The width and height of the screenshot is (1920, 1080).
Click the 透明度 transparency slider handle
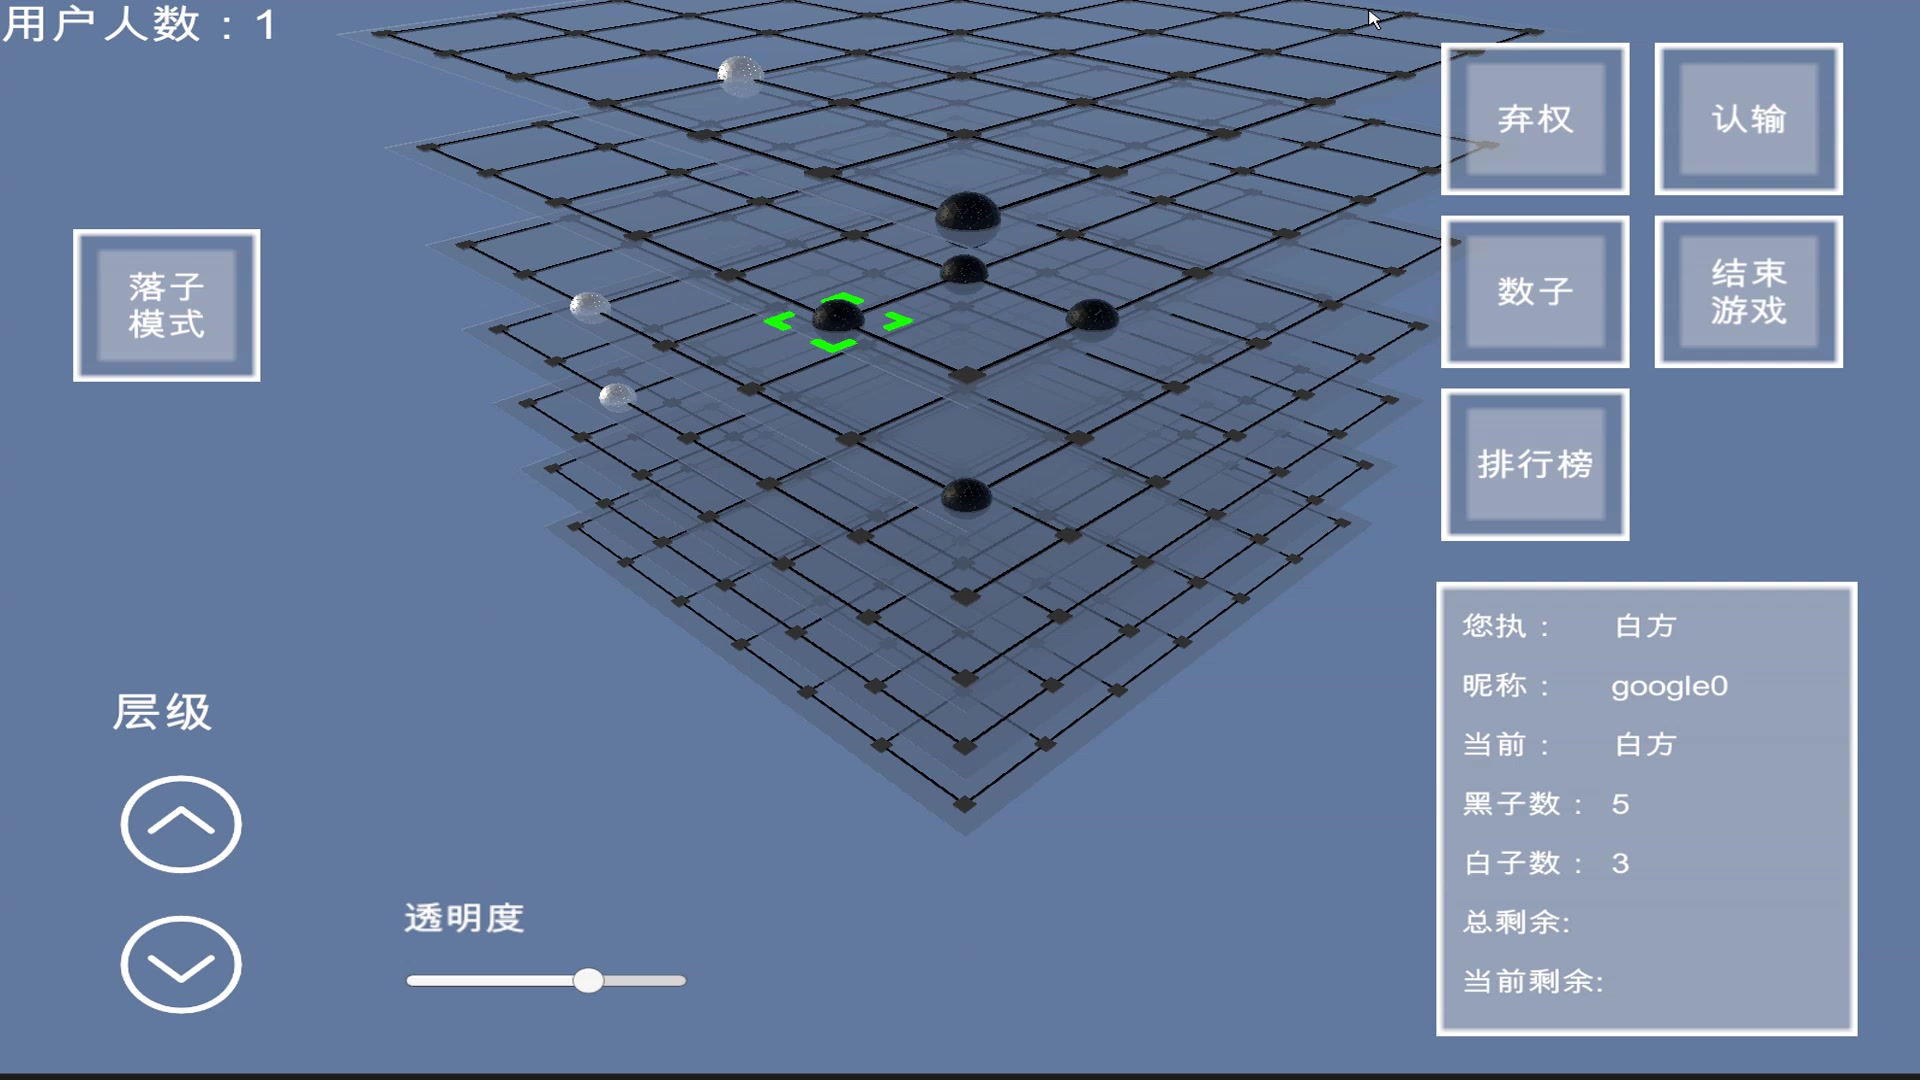coord(589,980)
